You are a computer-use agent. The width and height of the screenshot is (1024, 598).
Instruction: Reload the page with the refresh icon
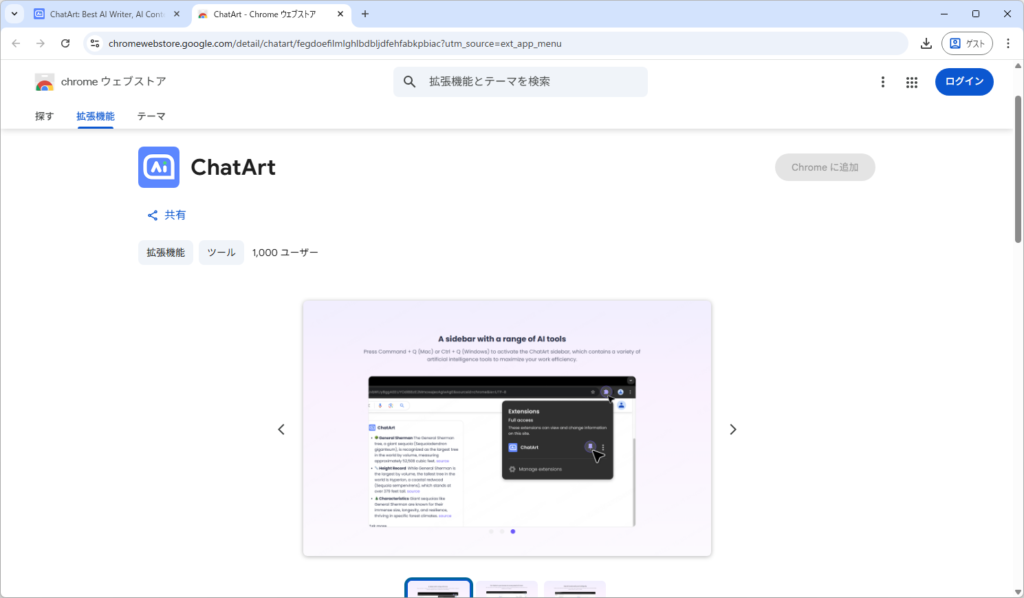(x=66, y=44)
